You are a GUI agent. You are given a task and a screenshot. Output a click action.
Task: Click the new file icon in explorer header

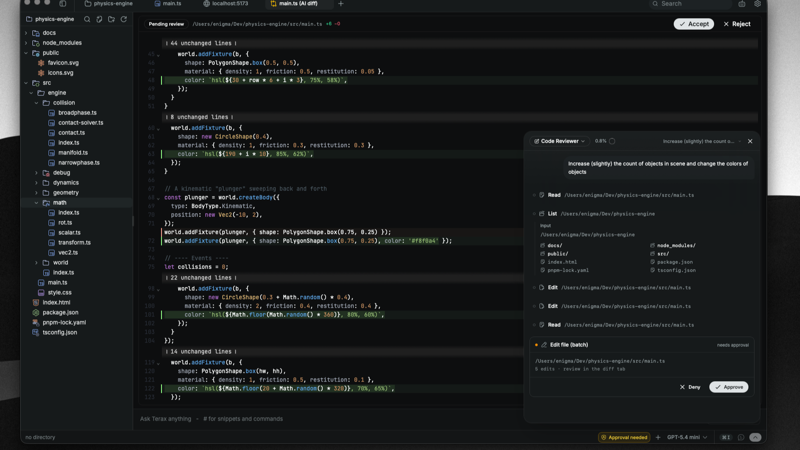coord(99,19)
